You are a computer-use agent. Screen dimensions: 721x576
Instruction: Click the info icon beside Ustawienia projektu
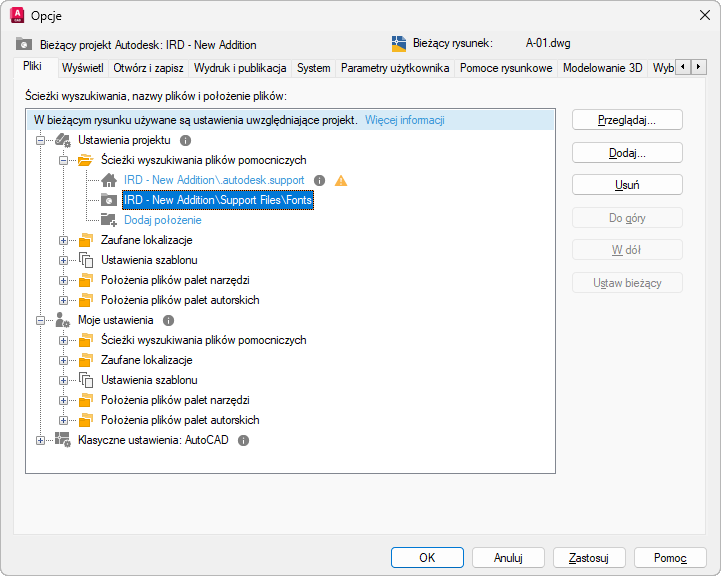(185, 140)
